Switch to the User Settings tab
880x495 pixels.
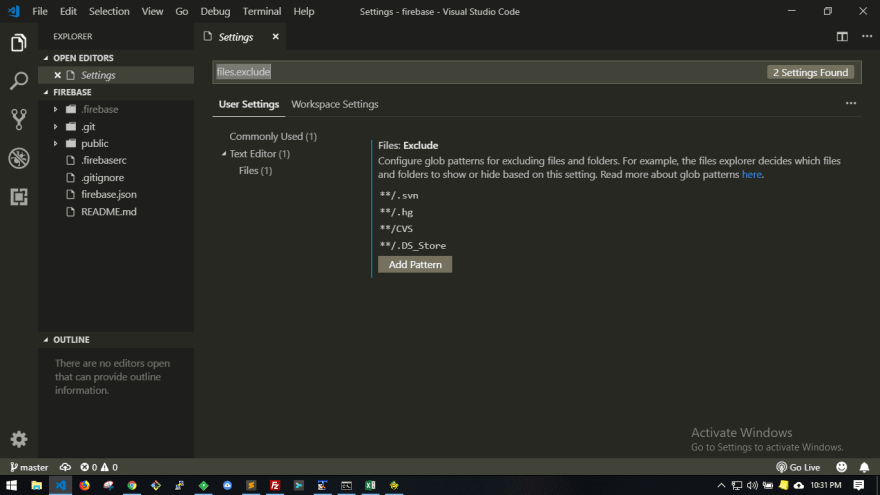(249, 104)
